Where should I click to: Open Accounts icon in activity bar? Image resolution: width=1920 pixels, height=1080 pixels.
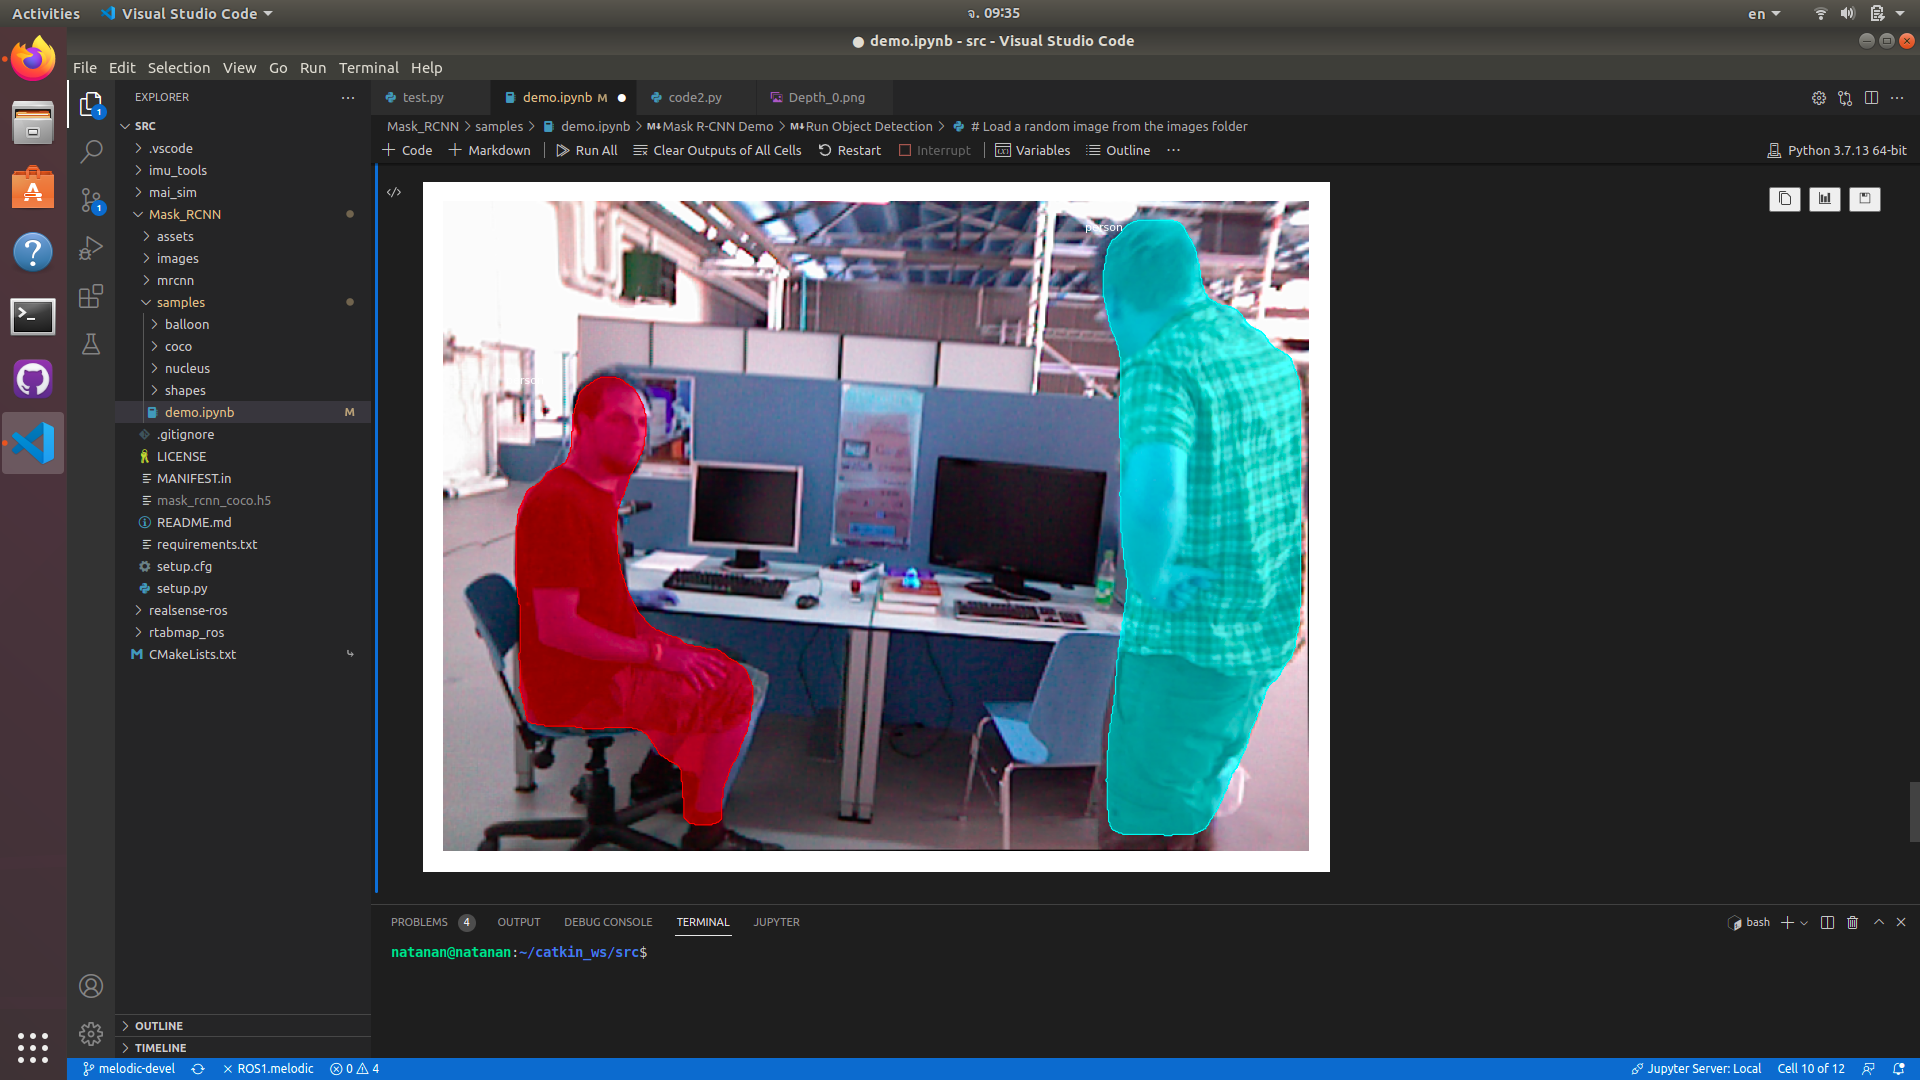click(x=91, y=986)
